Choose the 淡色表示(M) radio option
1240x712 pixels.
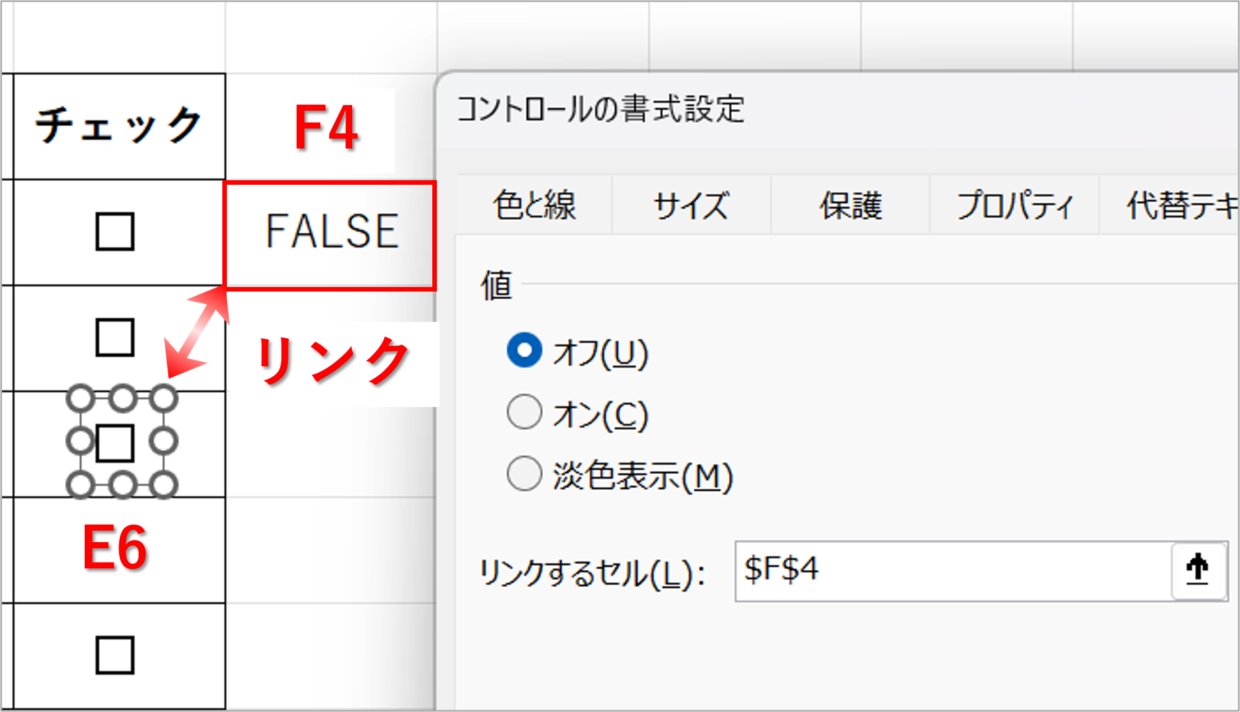coord(524,476)
